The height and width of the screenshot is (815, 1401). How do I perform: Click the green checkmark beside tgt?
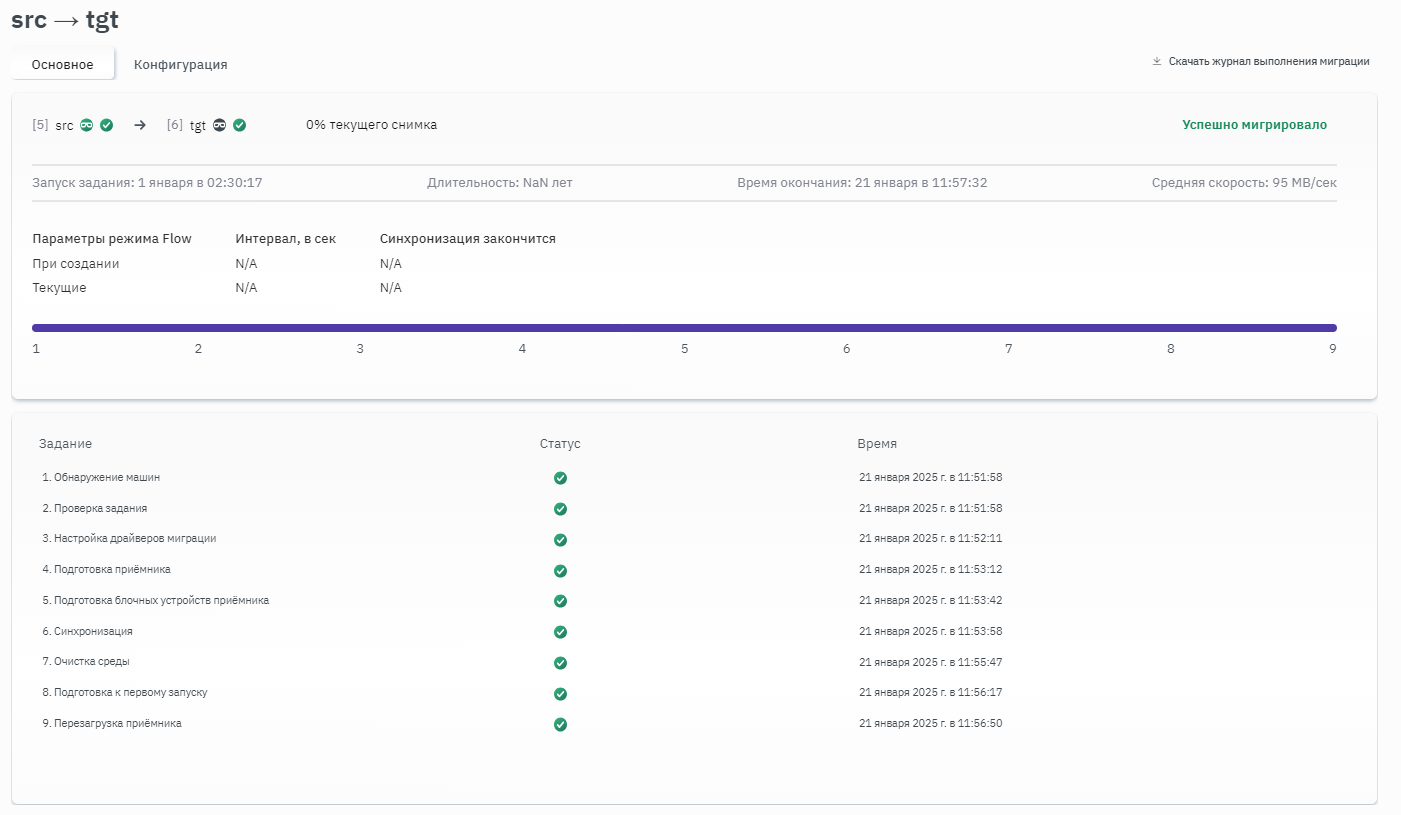[x=240, y=125]
